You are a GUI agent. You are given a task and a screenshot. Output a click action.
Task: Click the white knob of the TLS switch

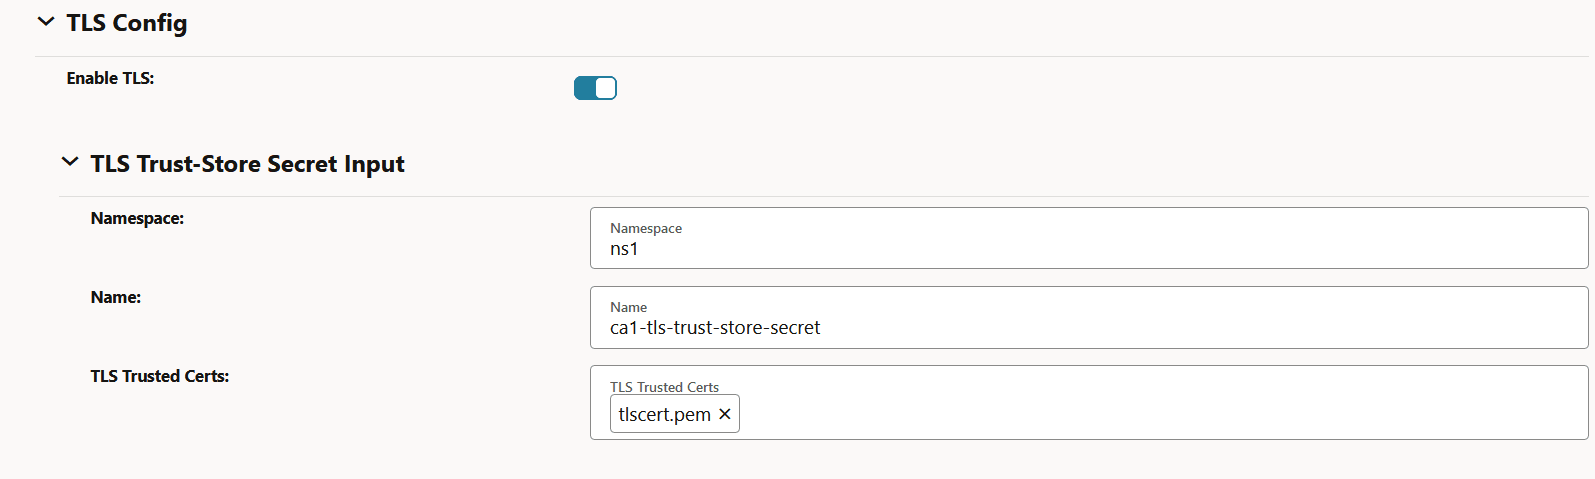tap(605, 88)
